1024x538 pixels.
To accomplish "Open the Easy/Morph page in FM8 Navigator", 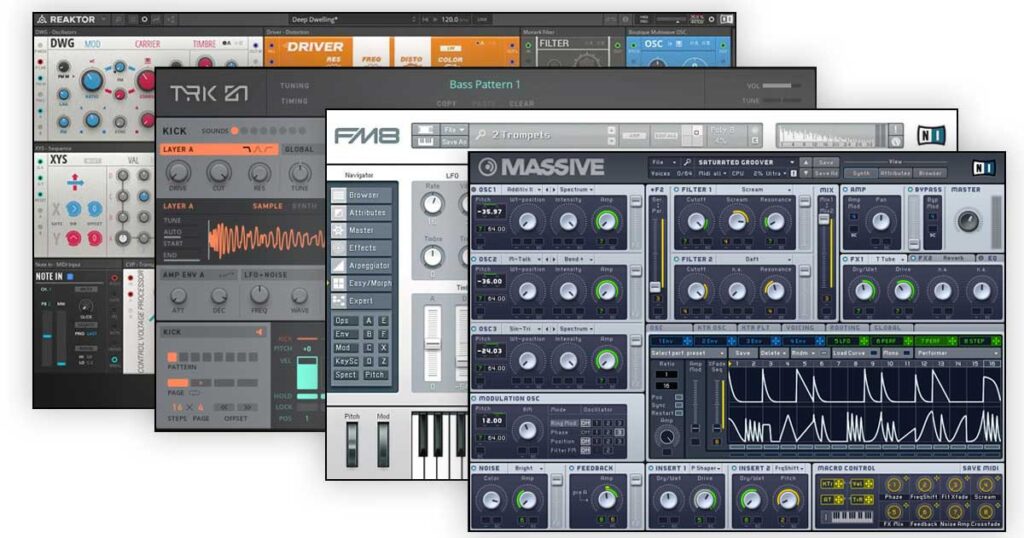I will click(x=361, y=283).
